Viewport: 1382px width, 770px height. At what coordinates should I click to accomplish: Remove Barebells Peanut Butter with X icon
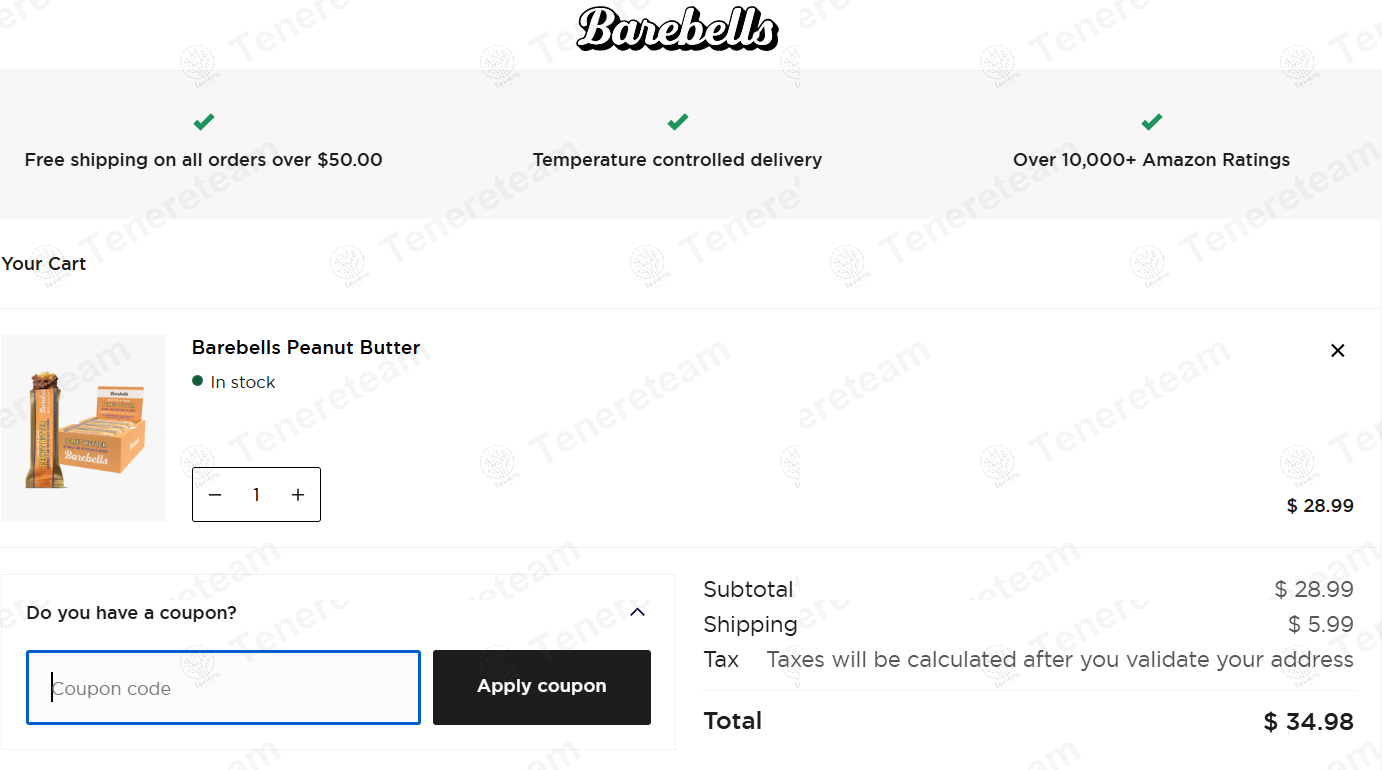click(x=1338, y=351)
